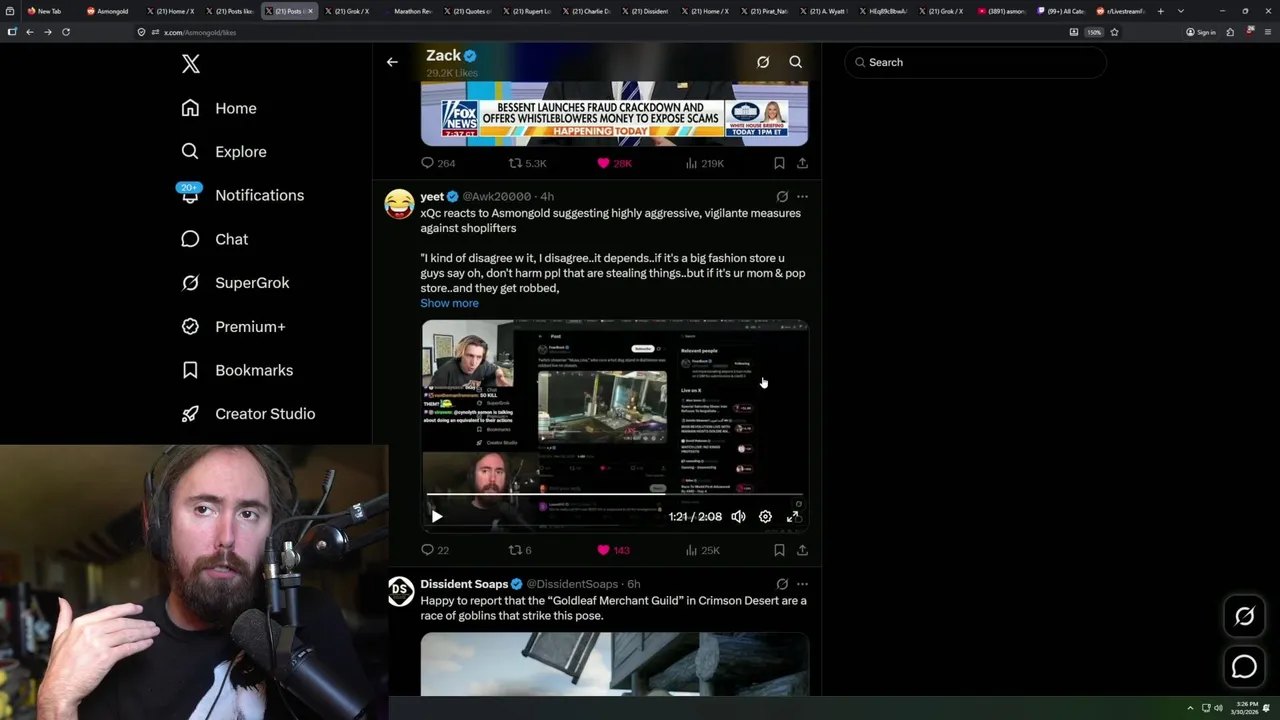The image size is (1280, 720).
Task: Toggle bookmark on the Fox News post
Action: tap(779, 163)
